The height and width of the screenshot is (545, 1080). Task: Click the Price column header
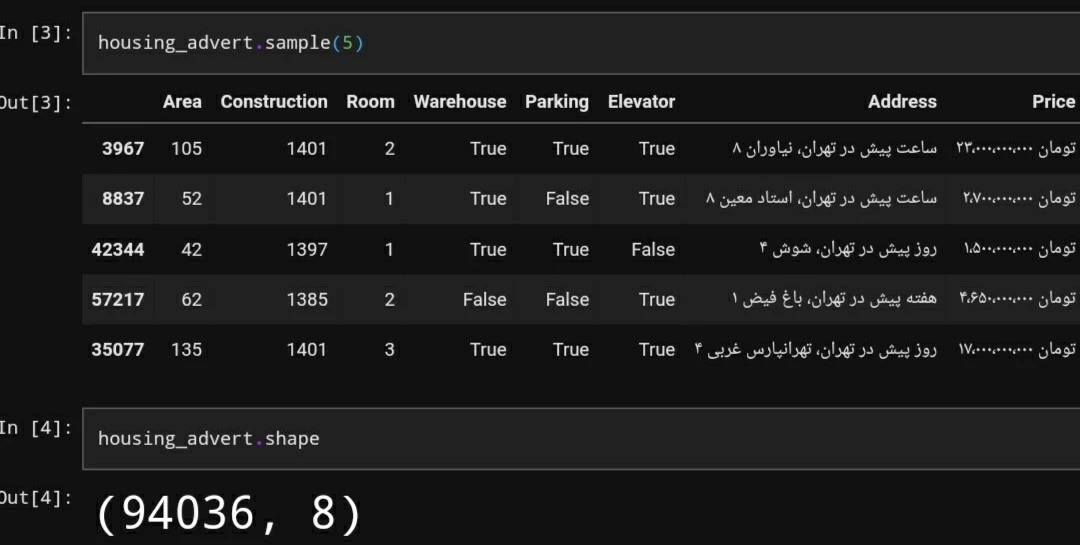tap(1053, 102)
